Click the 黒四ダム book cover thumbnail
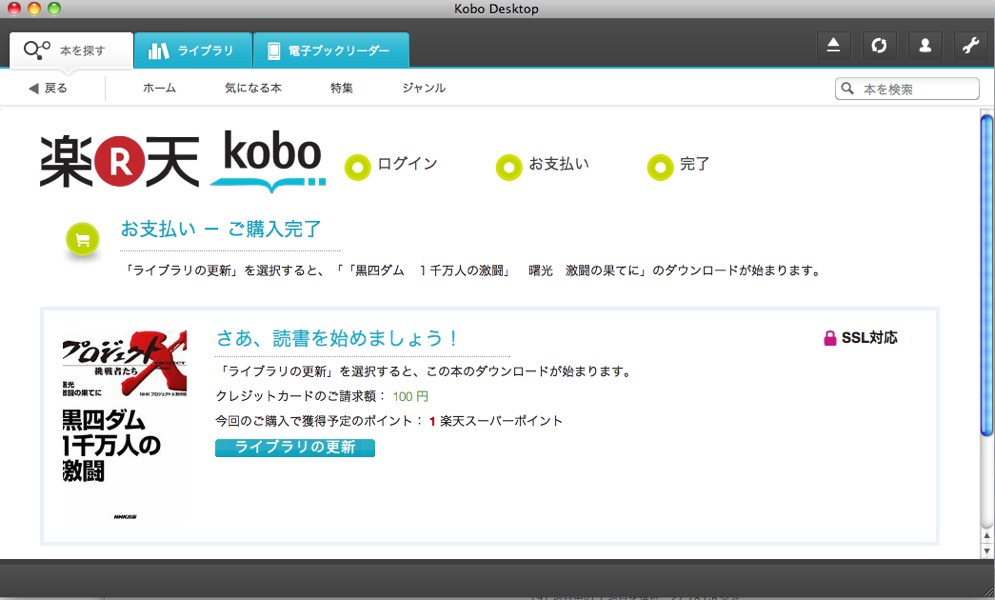This screenshot has height=600, width=995. tap(124, 425)
